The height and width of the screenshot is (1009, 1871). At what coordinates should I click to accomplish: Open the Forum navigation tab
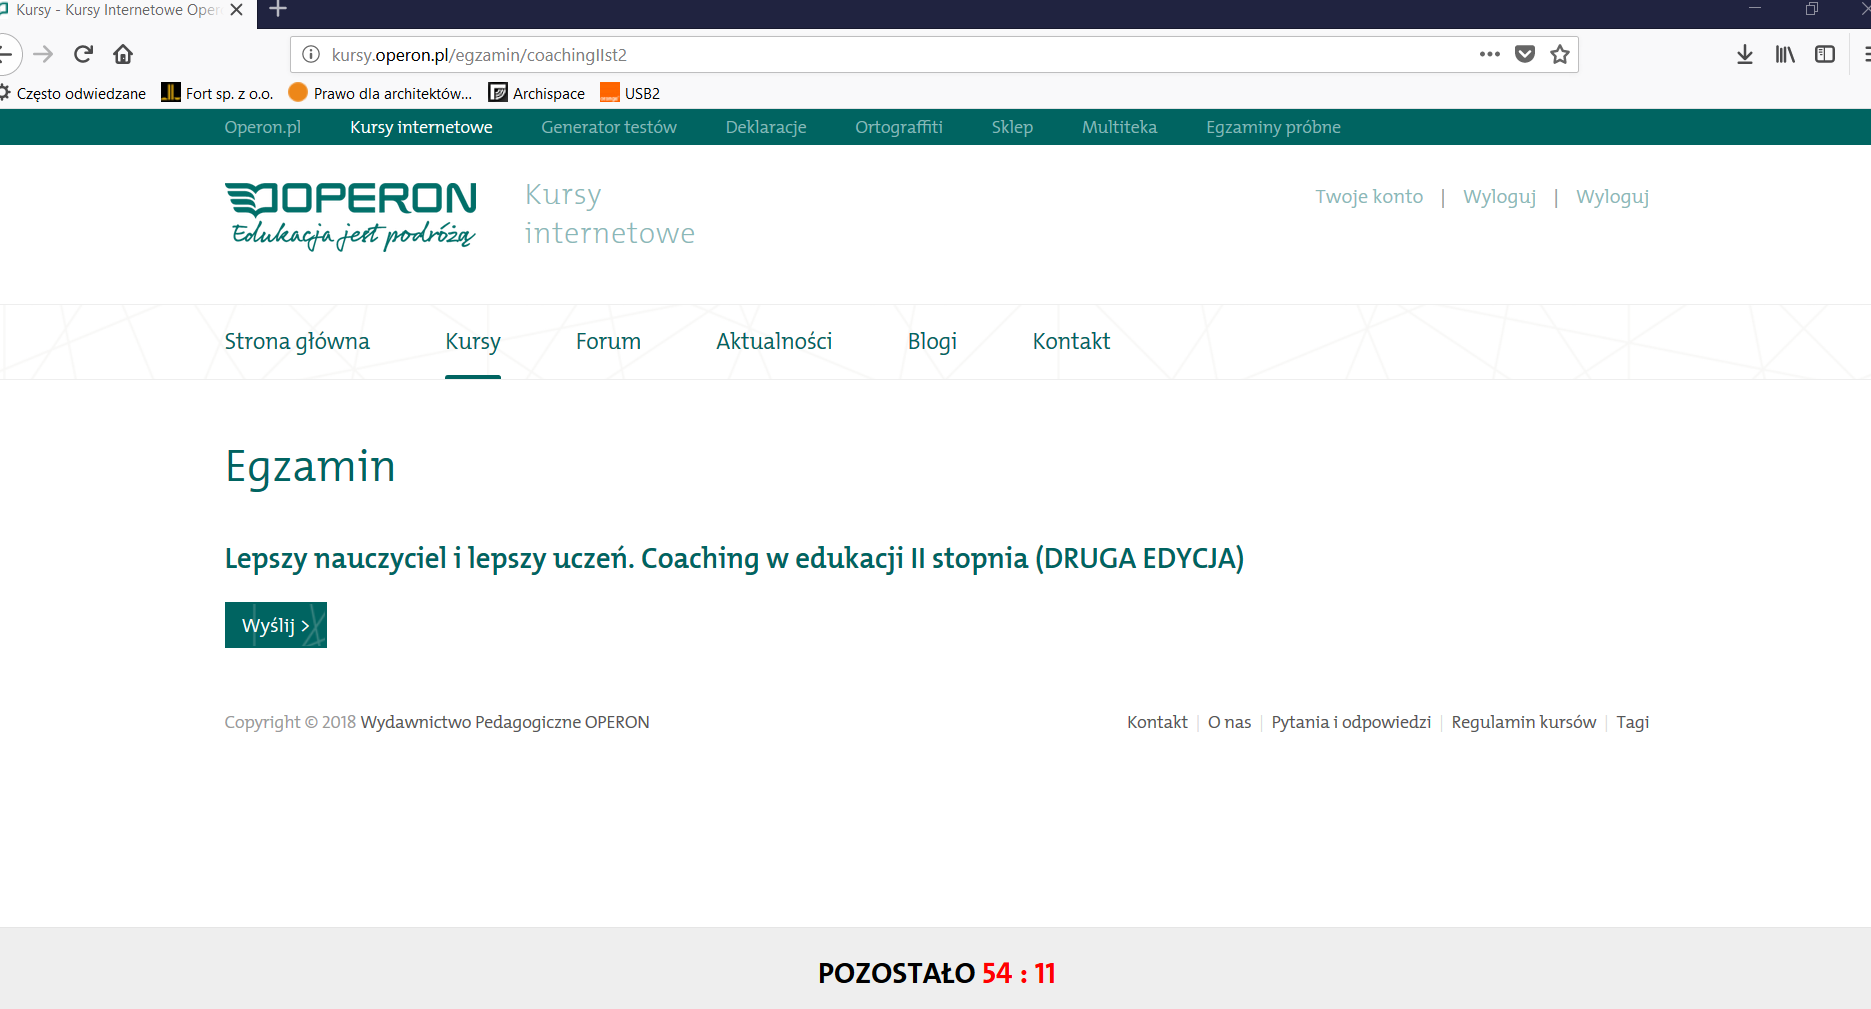point(608,342)
